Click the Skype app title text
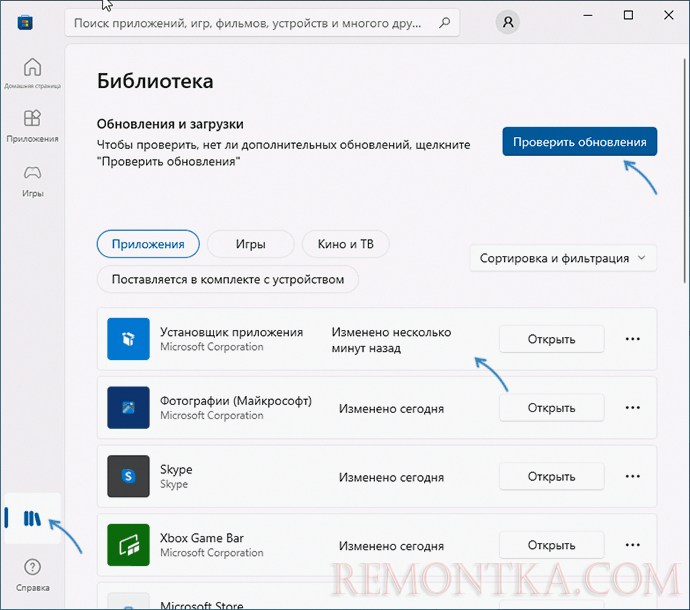 point(176,470)
